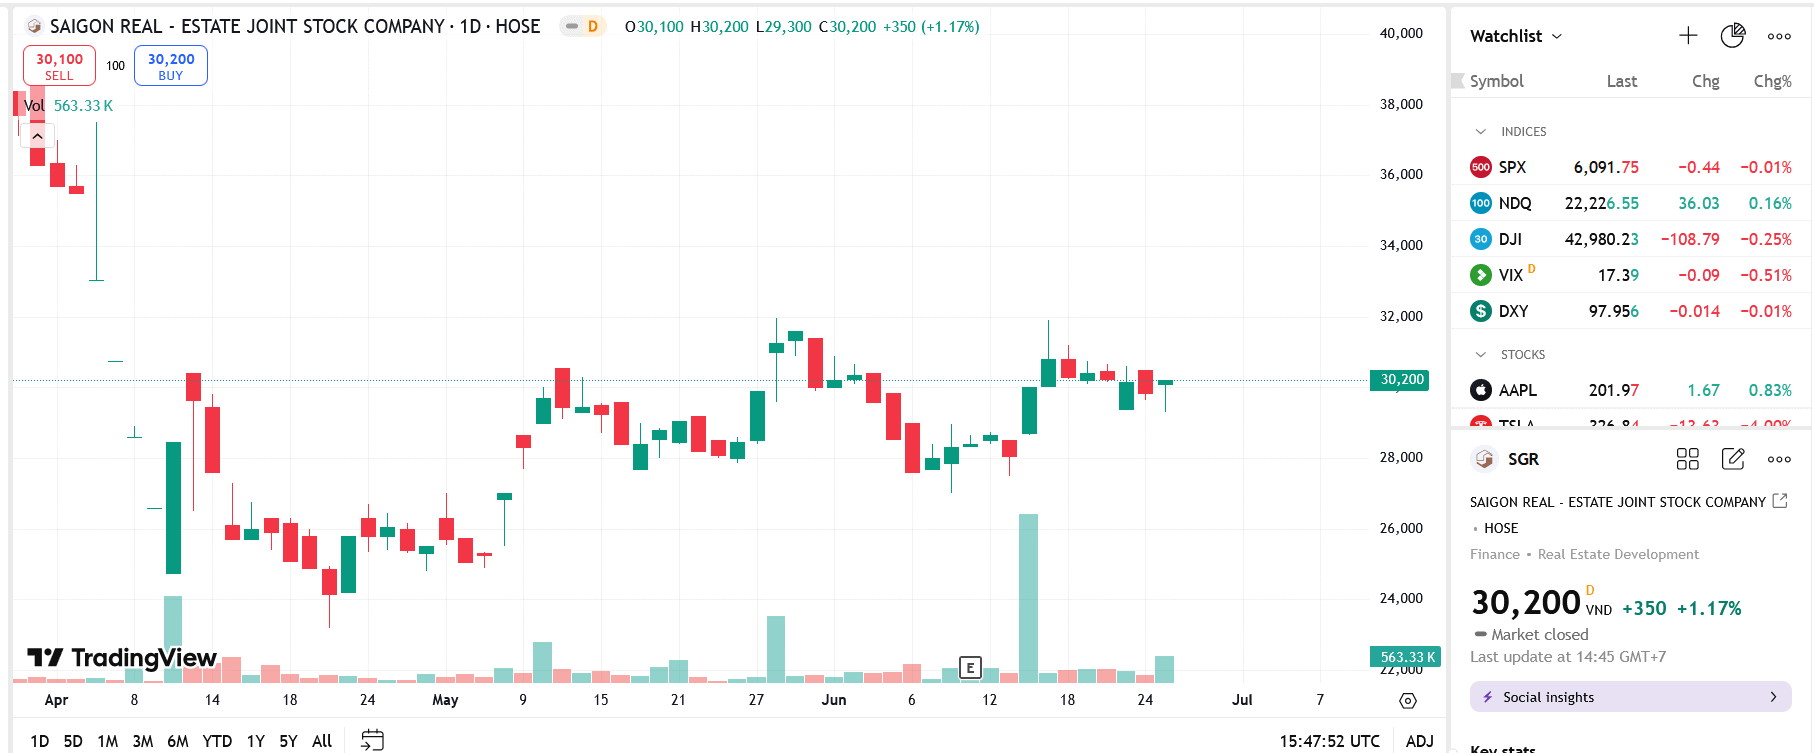Sort watchlist by Last column
Viewport: 1814px width, 753px height.
click(x=1622, y=81)
